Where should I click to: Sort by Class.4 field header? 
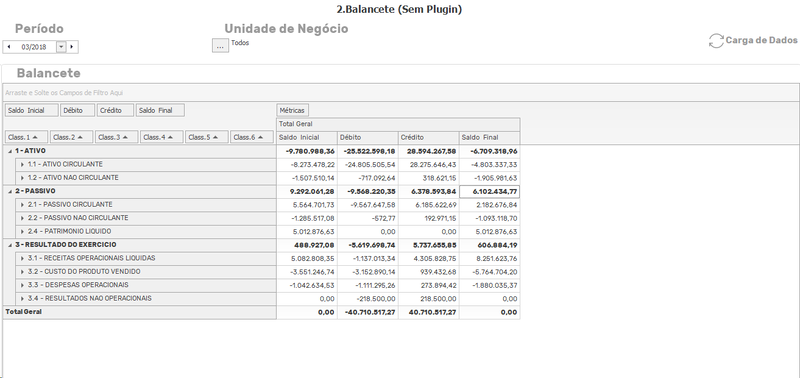[162, 137]
